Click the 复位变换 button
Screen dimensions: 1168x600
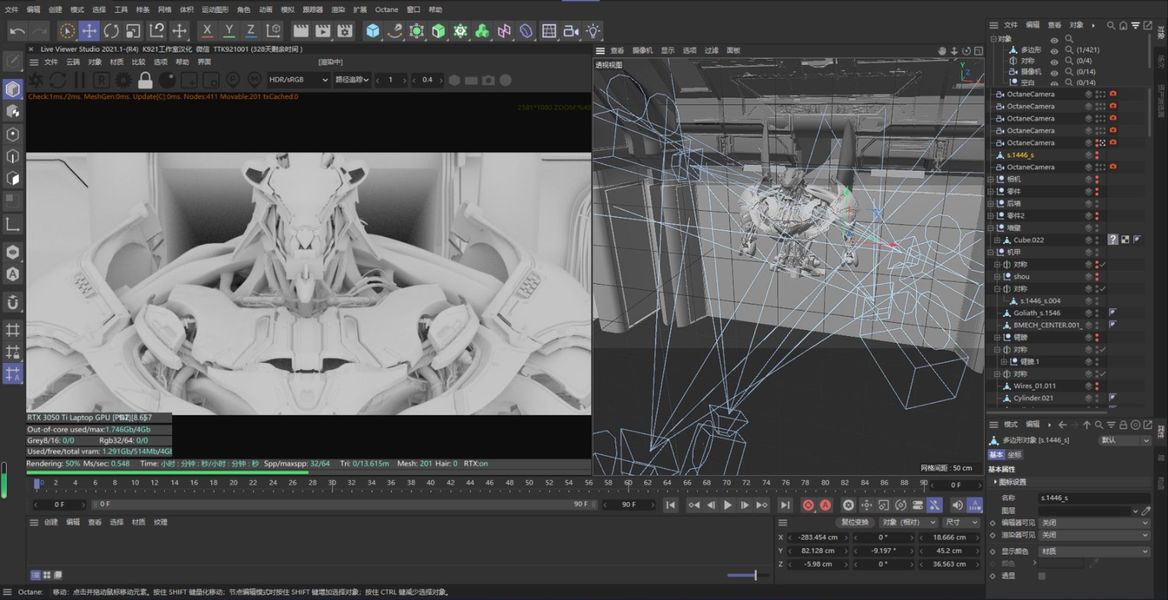click(854, 522)
